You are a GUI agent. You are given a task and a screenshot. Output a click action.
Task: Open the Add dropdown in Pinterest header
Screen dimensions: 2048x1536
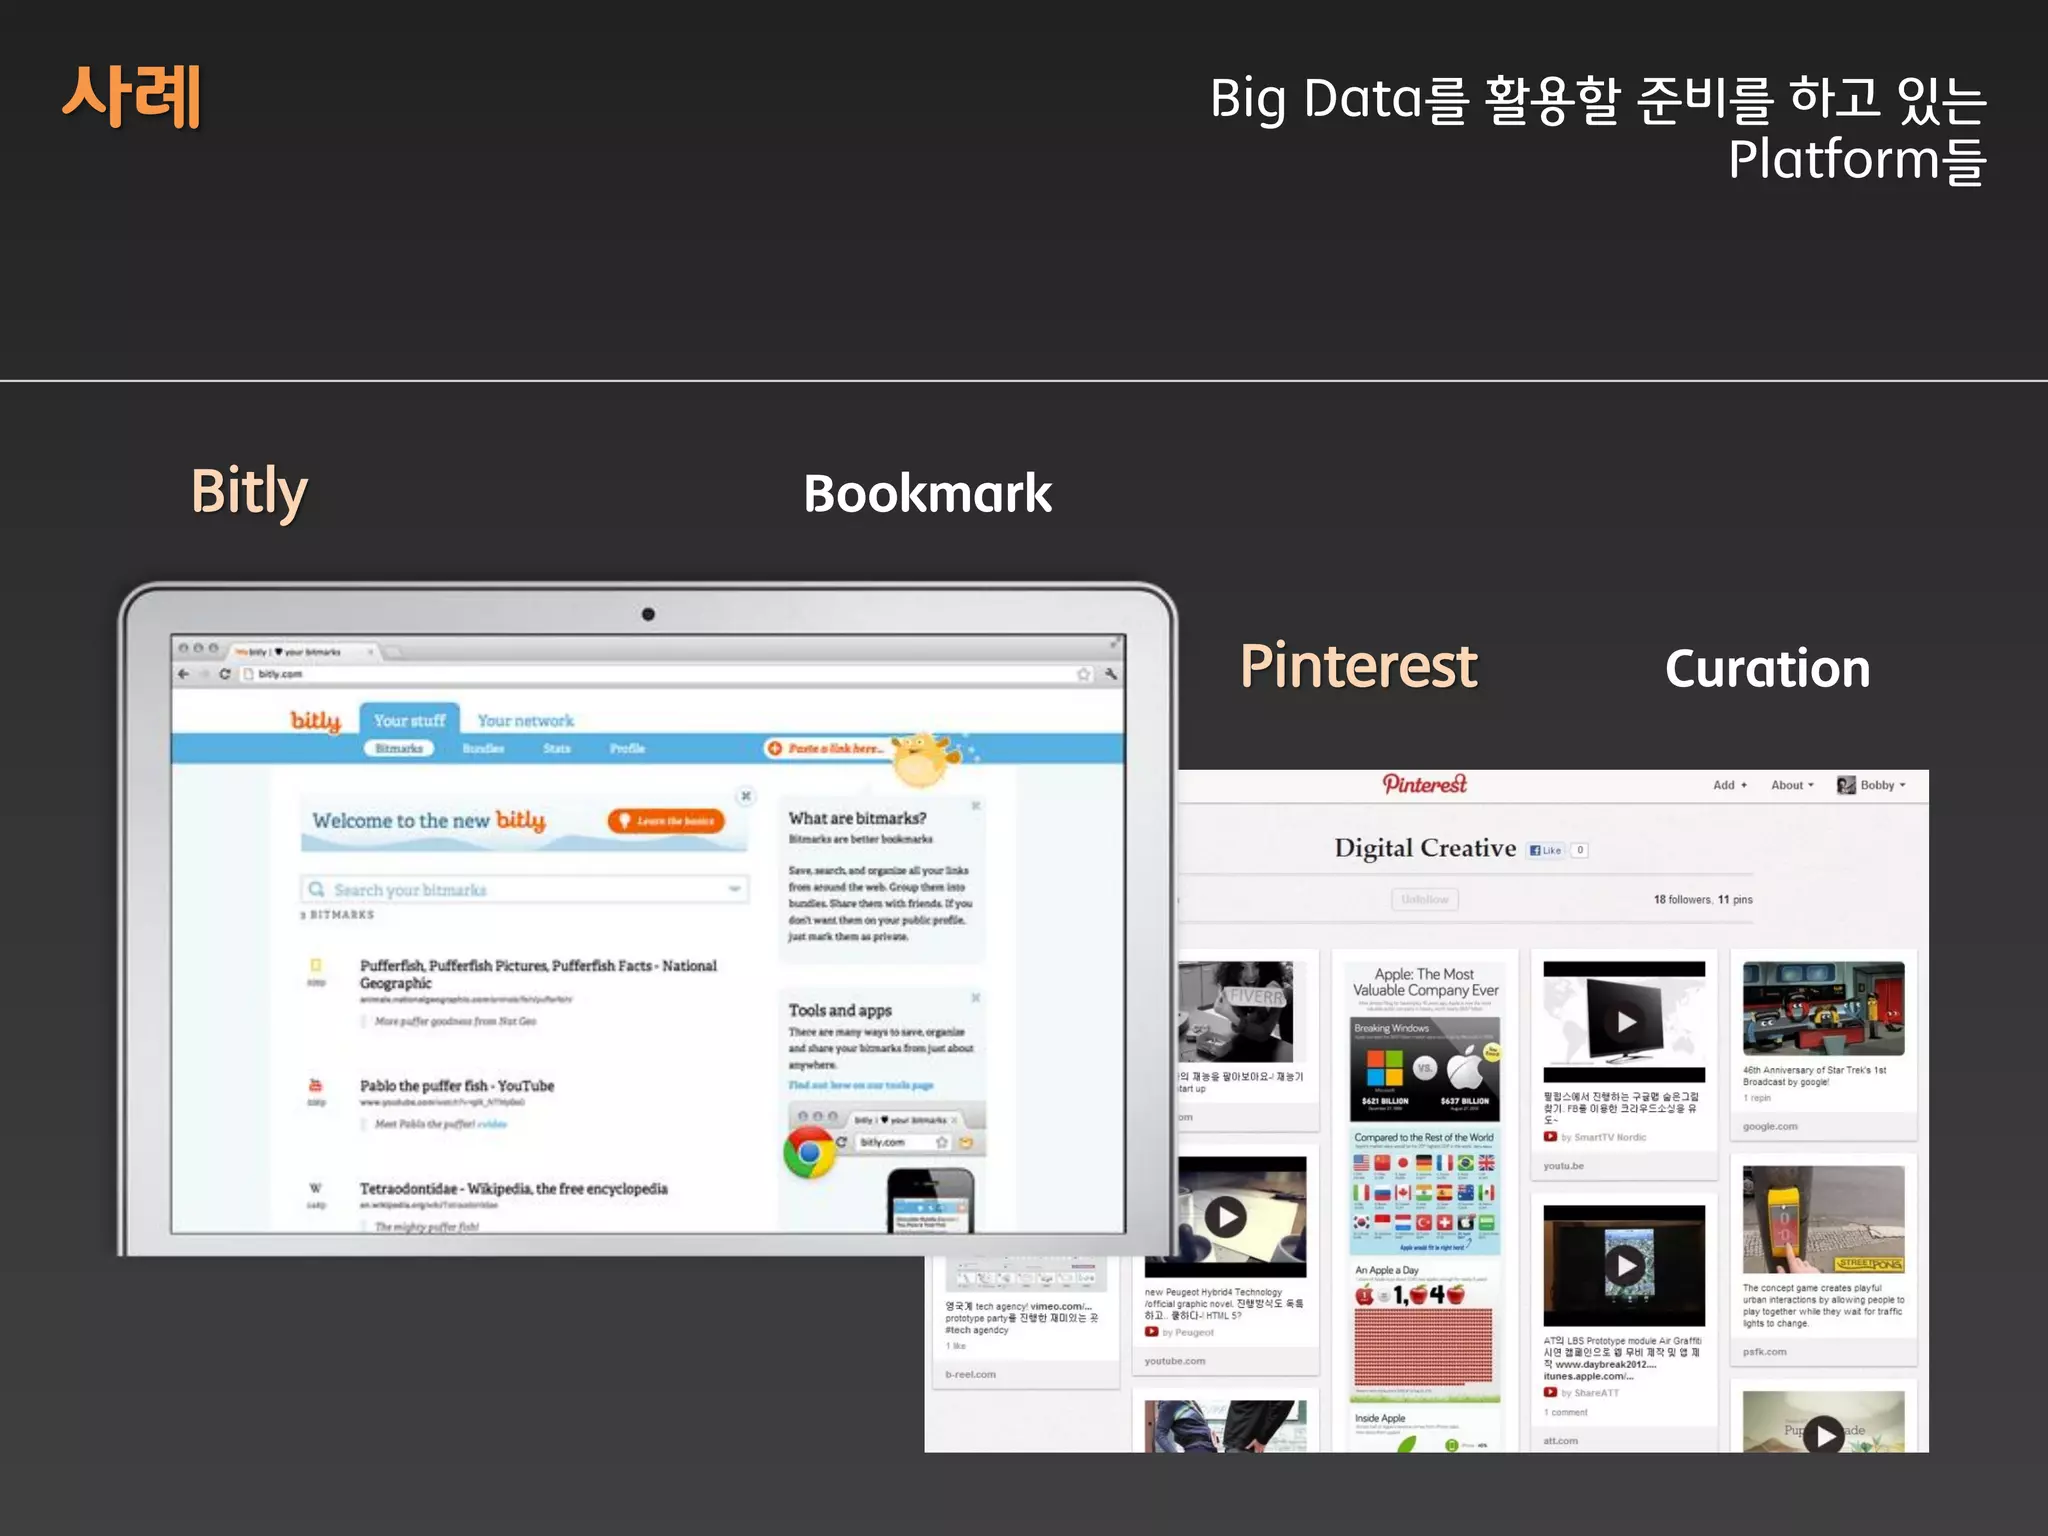point(1729,785)
